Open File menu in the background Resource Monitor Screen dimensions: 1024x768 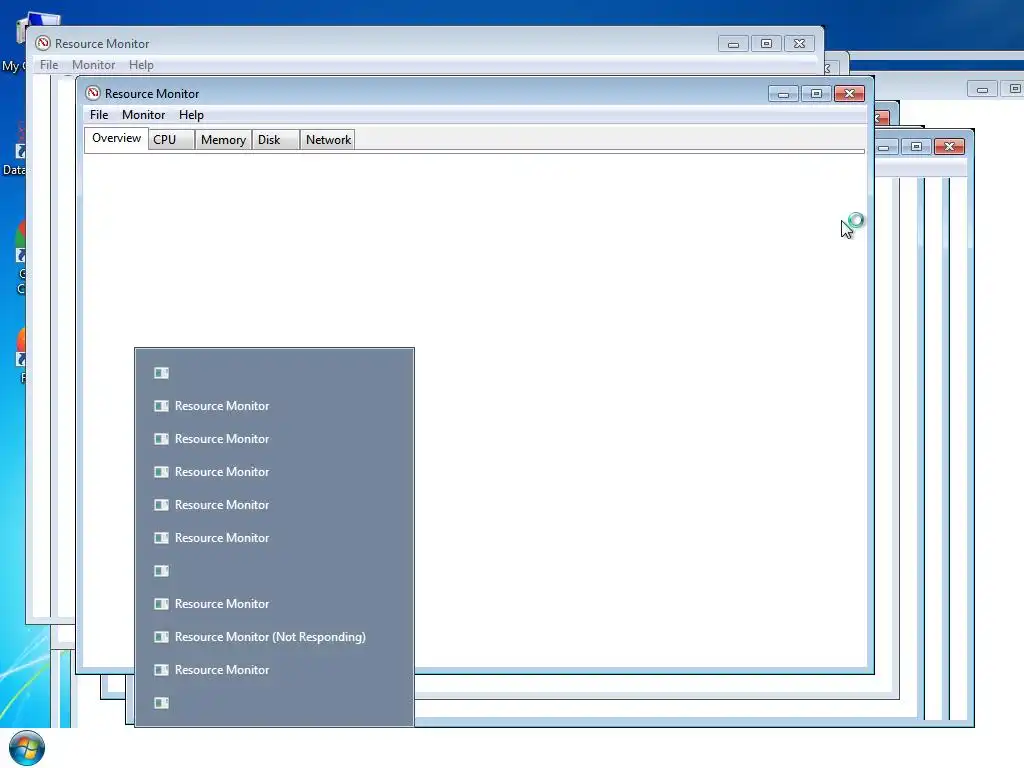49,65
